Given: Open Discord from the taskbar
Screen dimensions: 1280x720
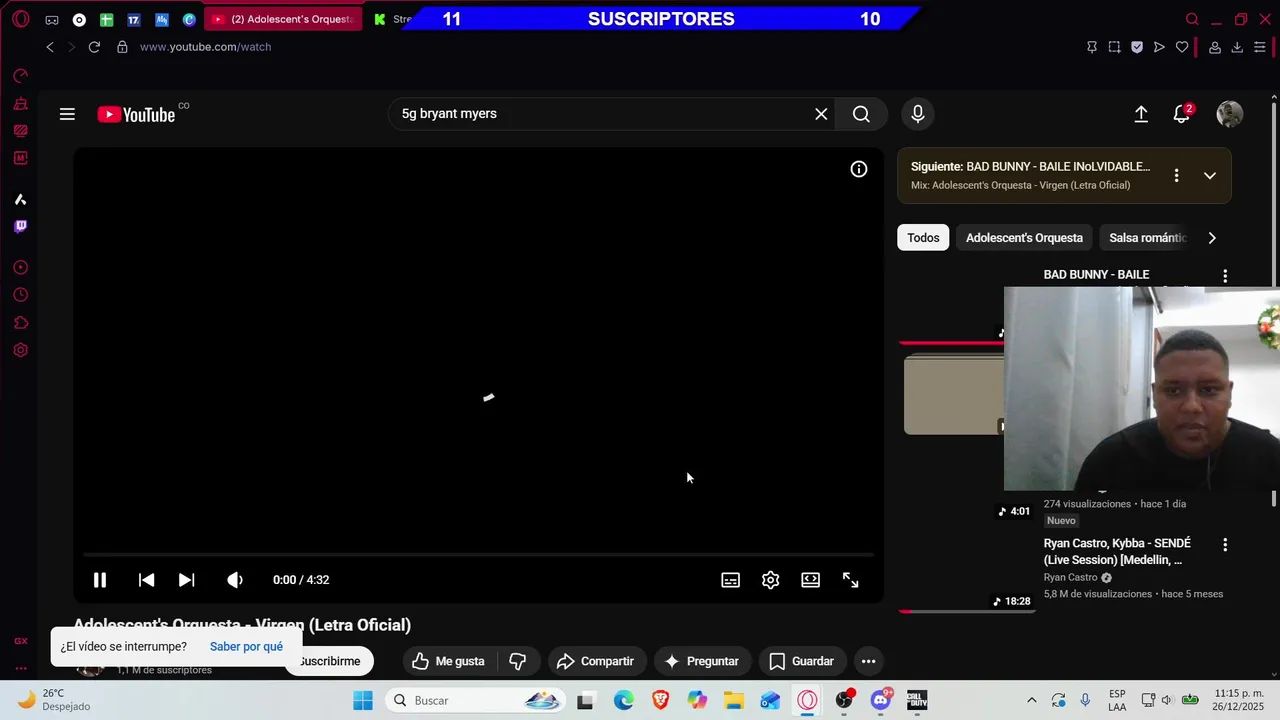Looking at the screenshot, I should 881,700.
